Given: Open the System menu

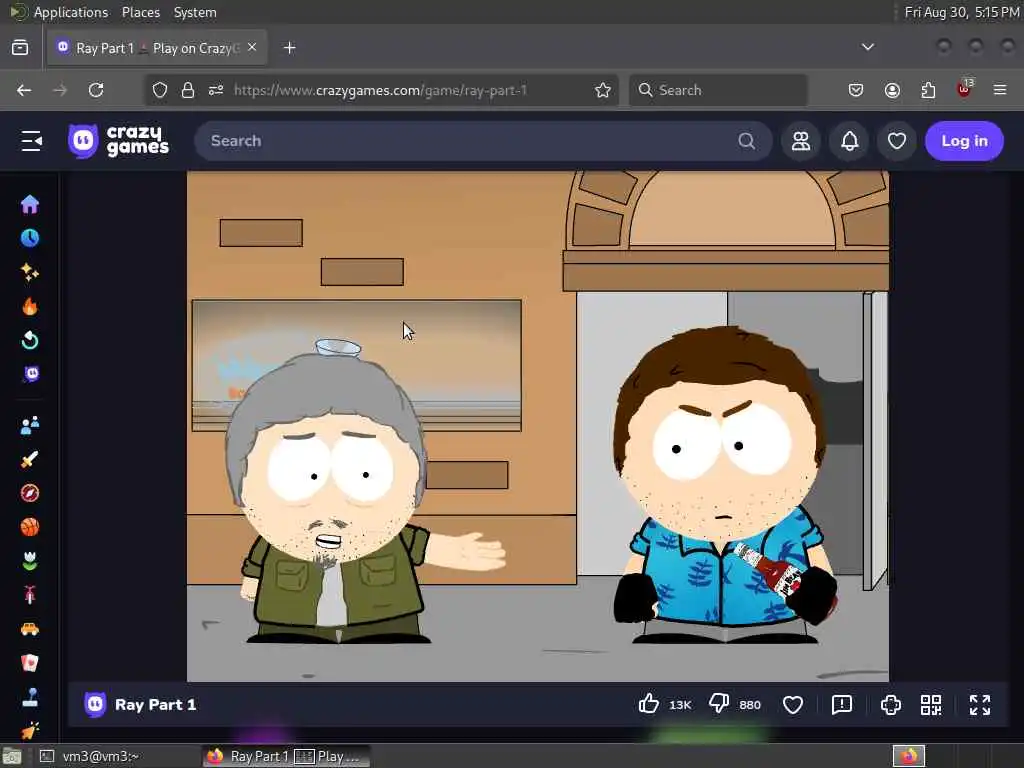Looking at the screenshot, I should (195, 12).
